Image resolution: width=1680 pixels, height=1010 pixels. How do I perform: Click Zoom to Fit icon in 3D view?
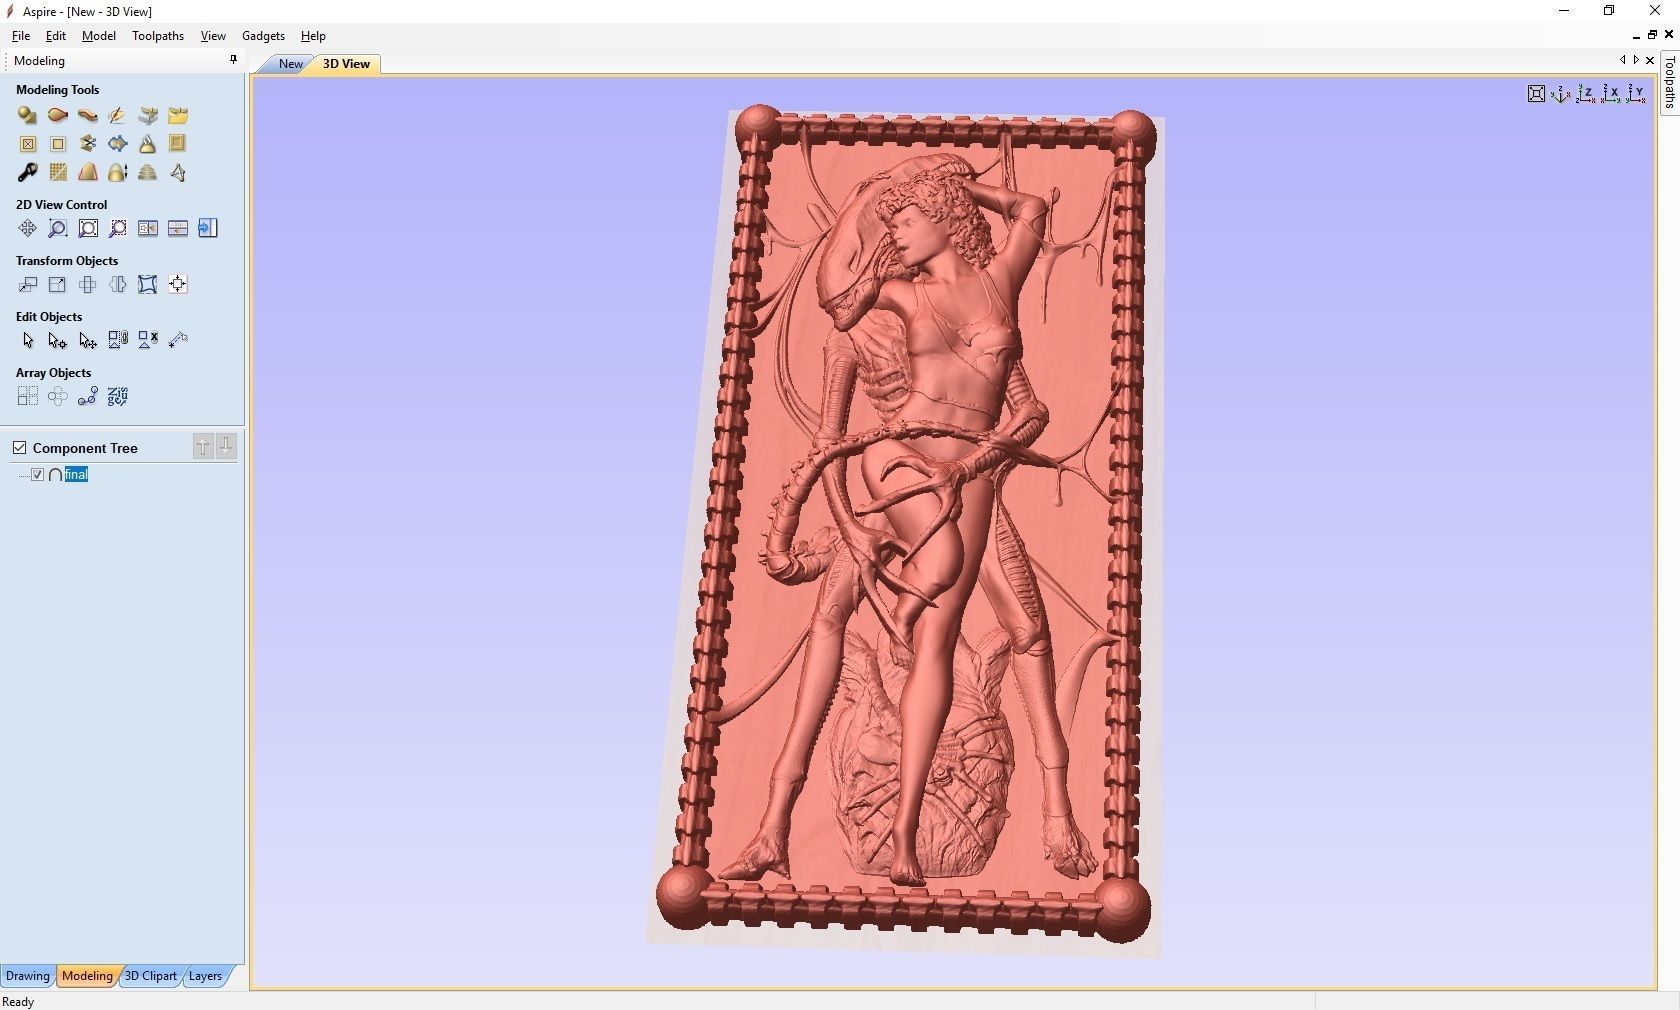click(x=1536, y=94)
